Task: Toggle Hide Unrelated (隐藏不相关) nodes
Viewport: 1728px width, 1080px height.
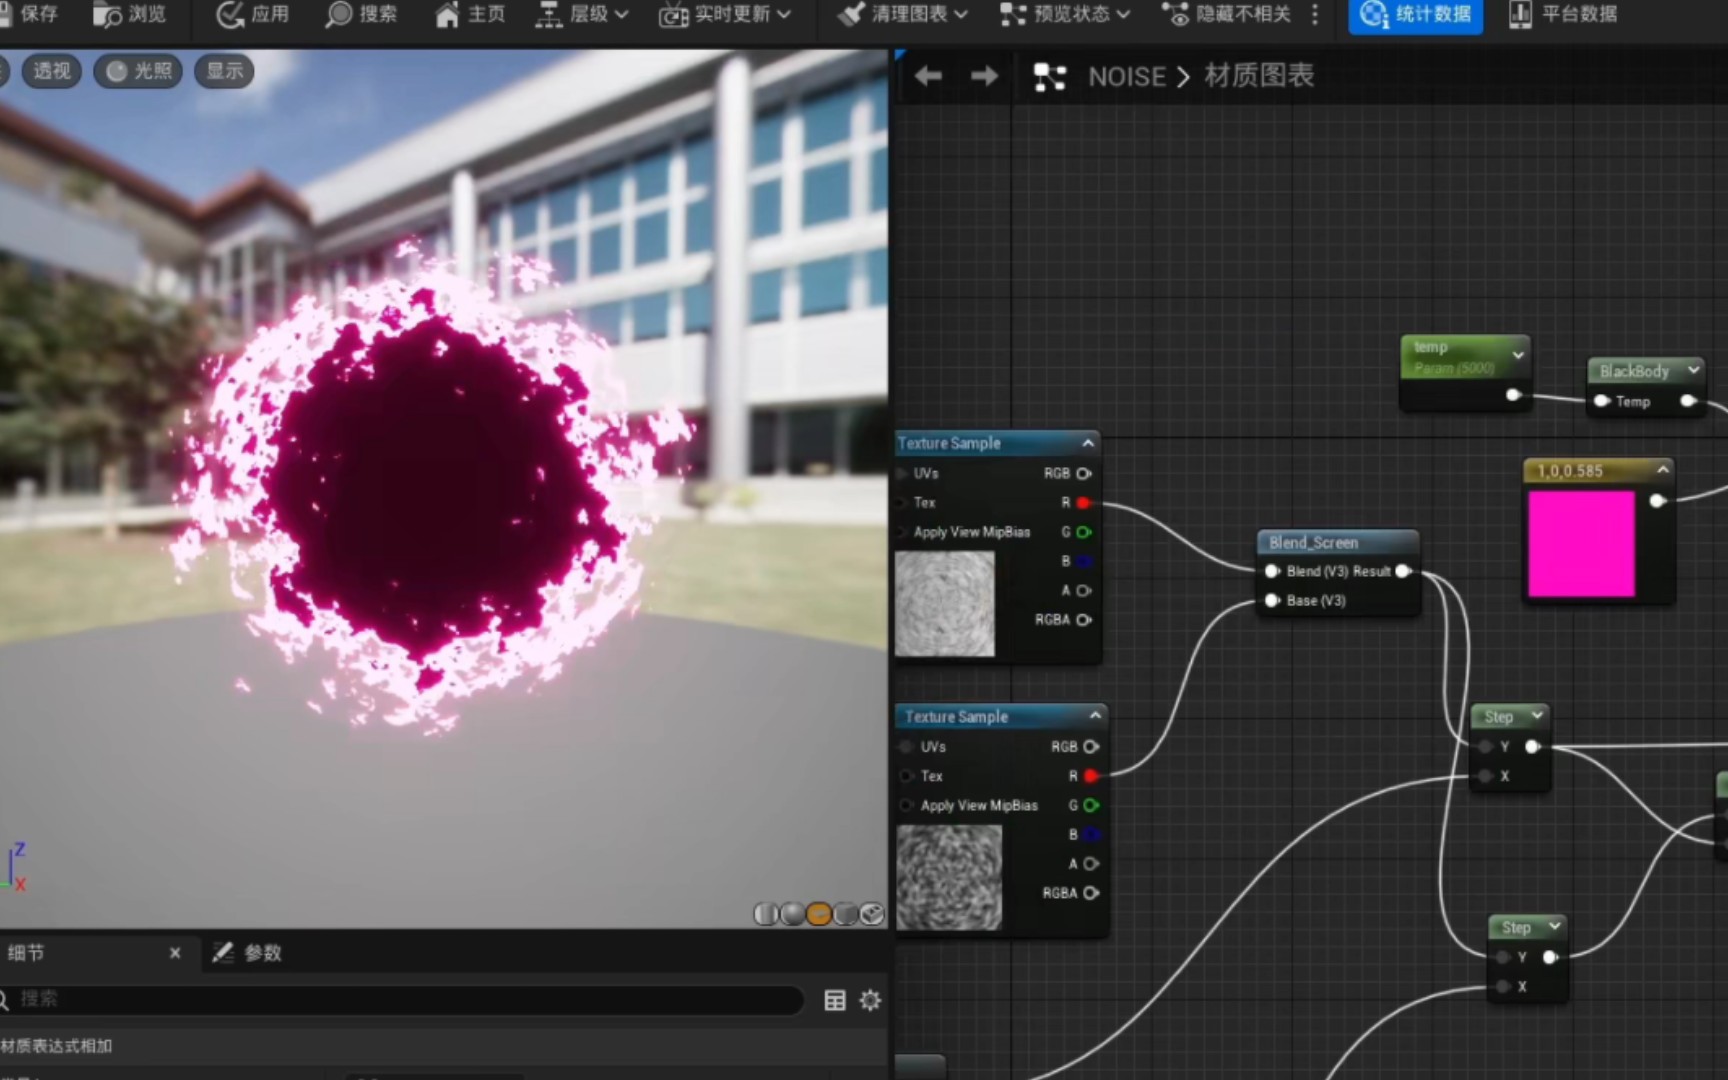Action: [x=1227, y=14]
